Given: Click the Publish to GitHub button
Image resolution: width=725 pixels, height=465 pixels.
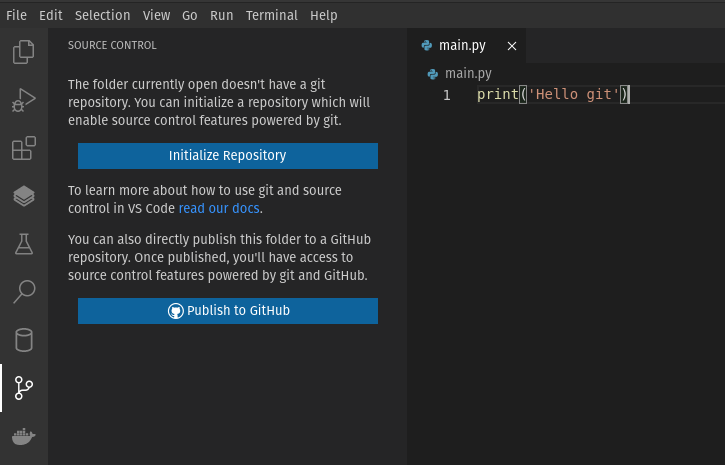Looking at the screenshot, I should (227, 311).
